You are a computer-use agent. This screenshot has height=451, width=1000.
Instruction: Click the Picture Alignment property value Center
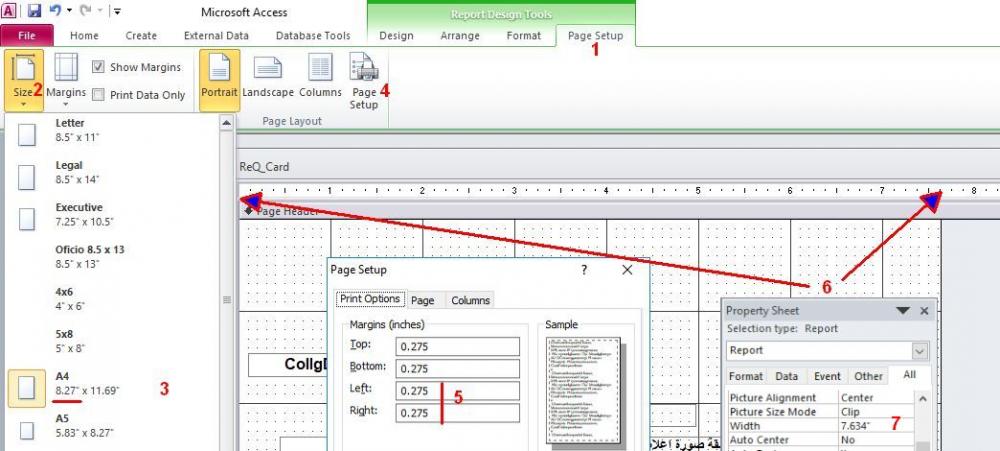click(x=877, y=397)
